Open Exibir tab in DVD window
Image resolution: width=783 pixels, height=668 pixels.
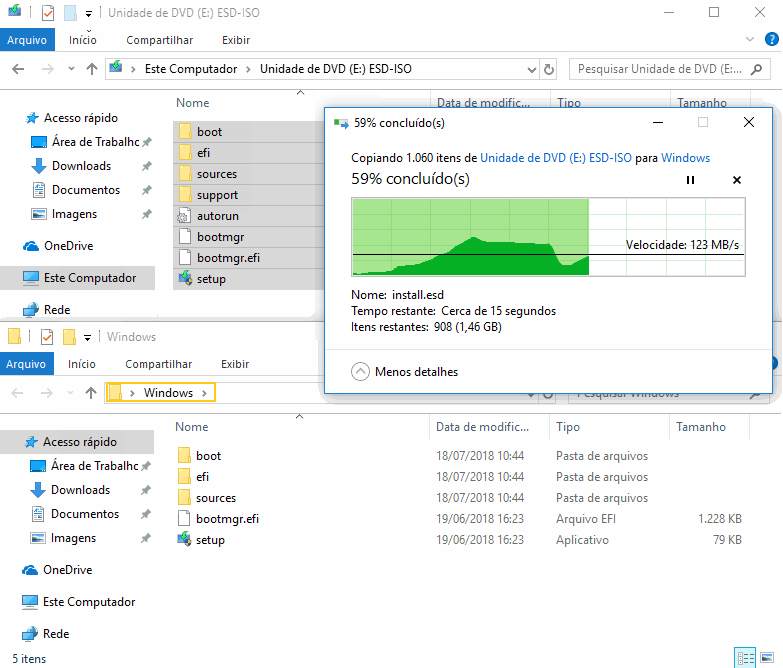tap(236, 40)
